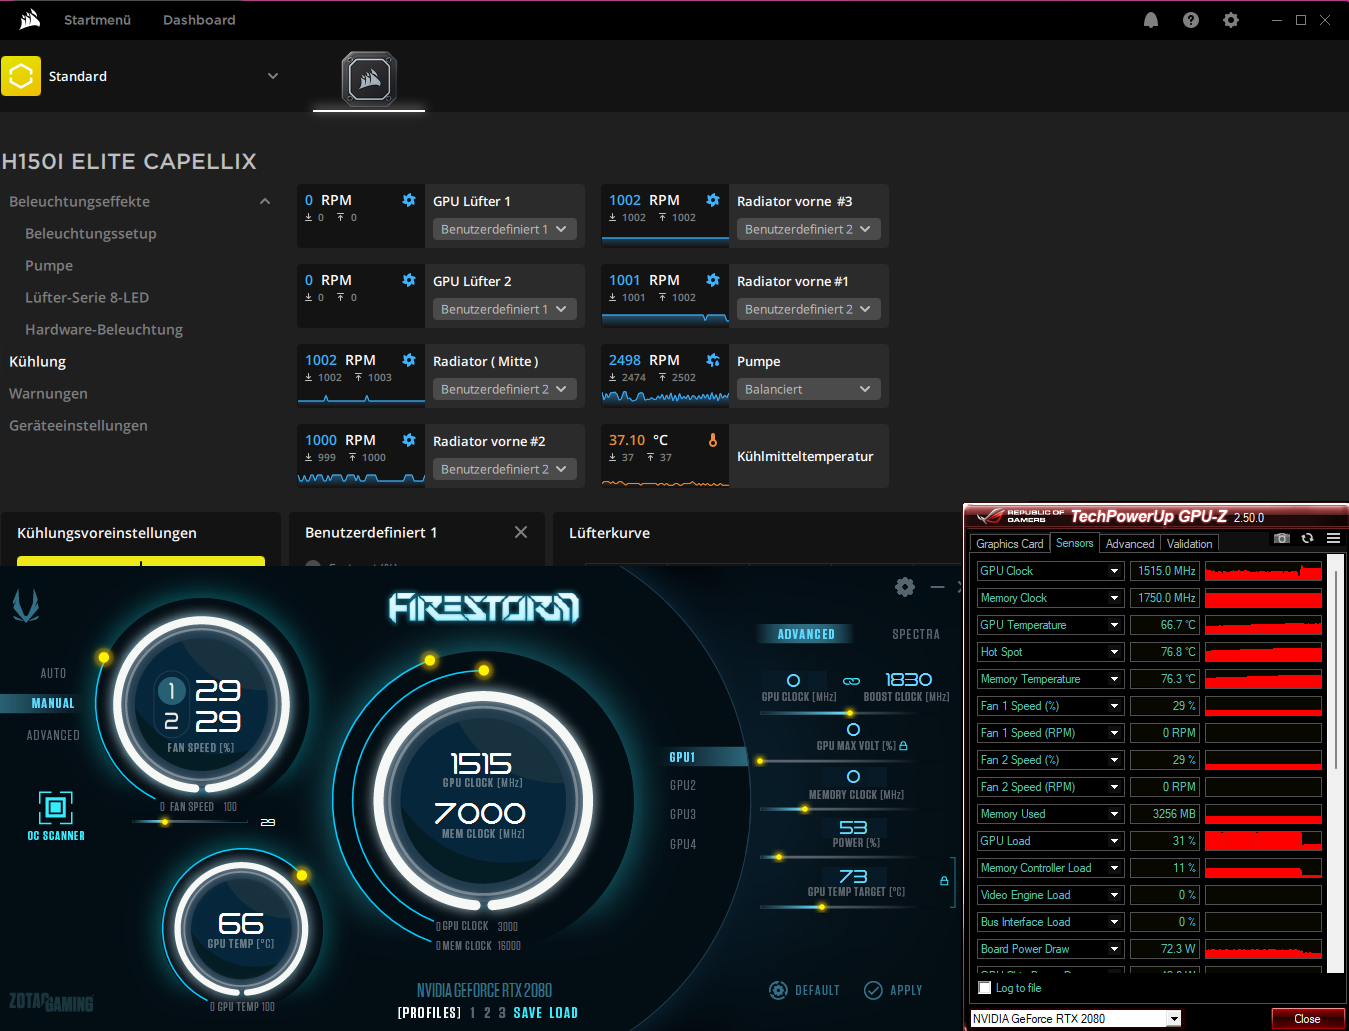Click the Kühlmitteltemperatur thermometer icon
The height and width of the screenshot is (1031, 1349).
(x=713, y=440)
